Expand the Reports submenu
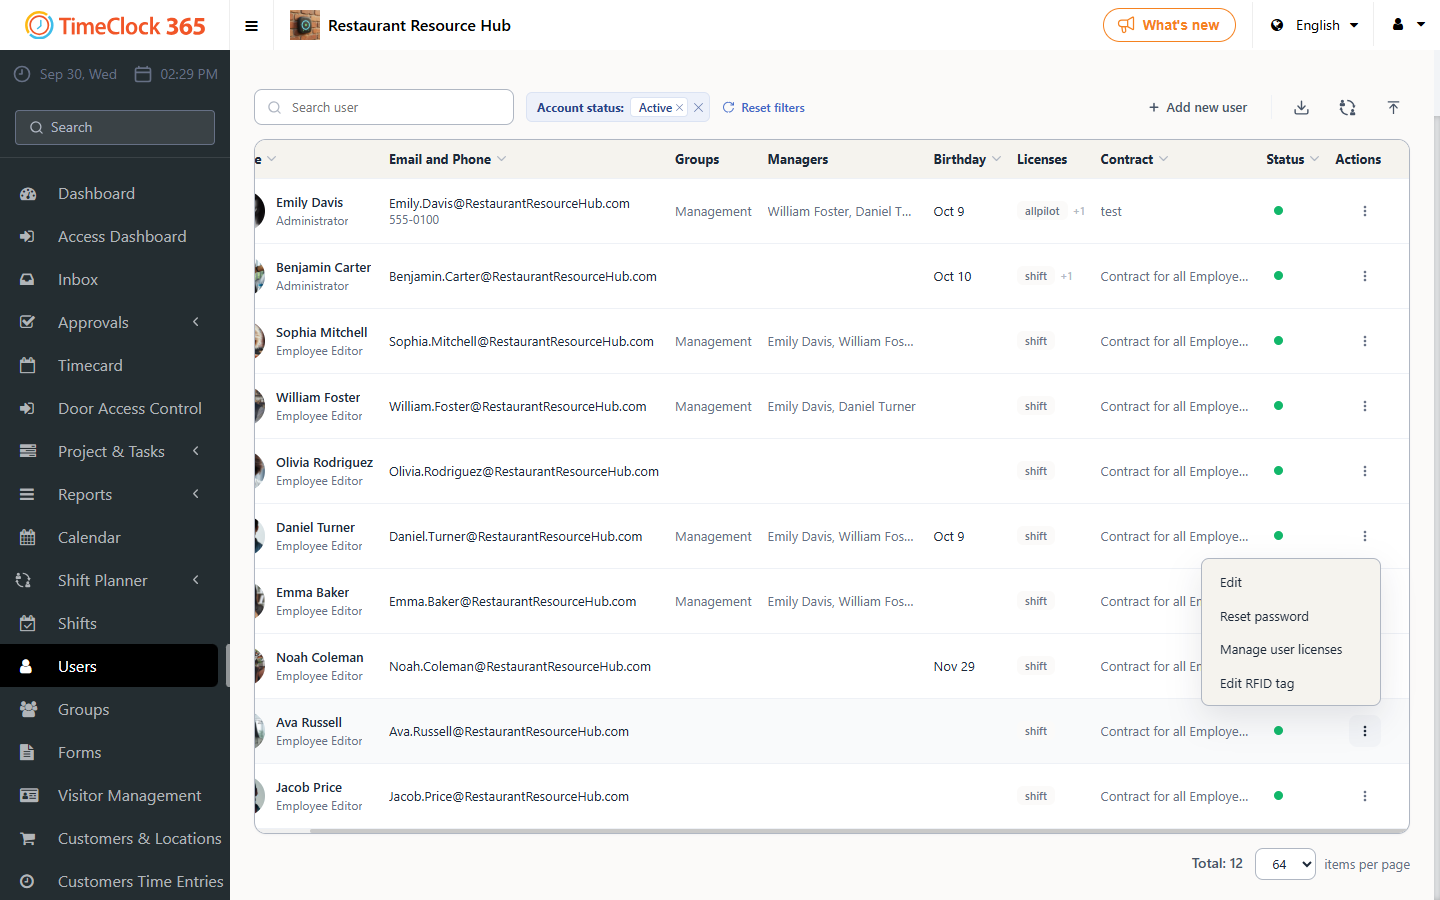1440x900 pixels. 196,494
